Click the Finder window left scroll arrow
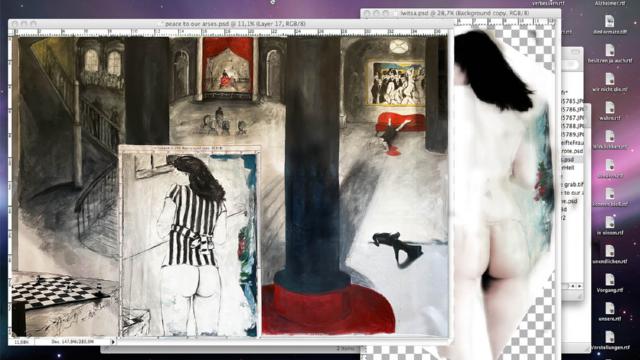This screenshot has height=360, width=640. (x=573, y=287)
